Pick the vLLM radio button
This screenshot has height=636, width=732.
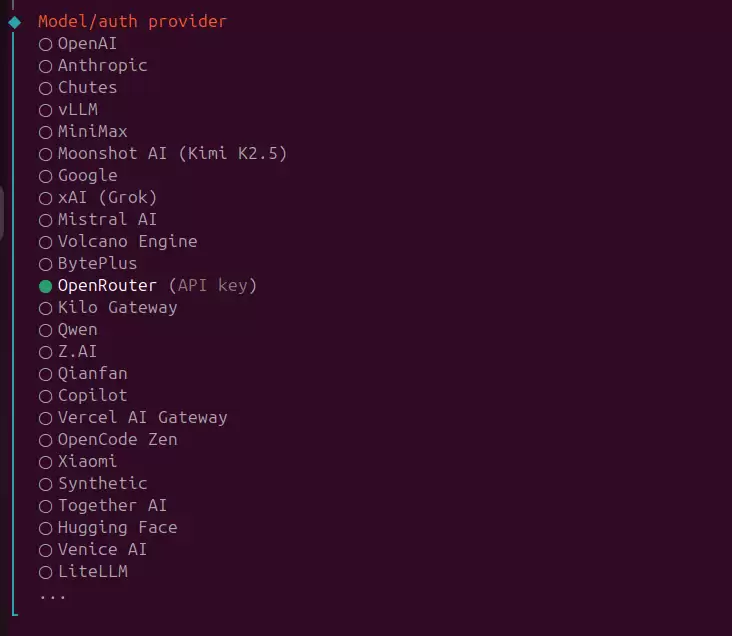[x=45, y=110]
